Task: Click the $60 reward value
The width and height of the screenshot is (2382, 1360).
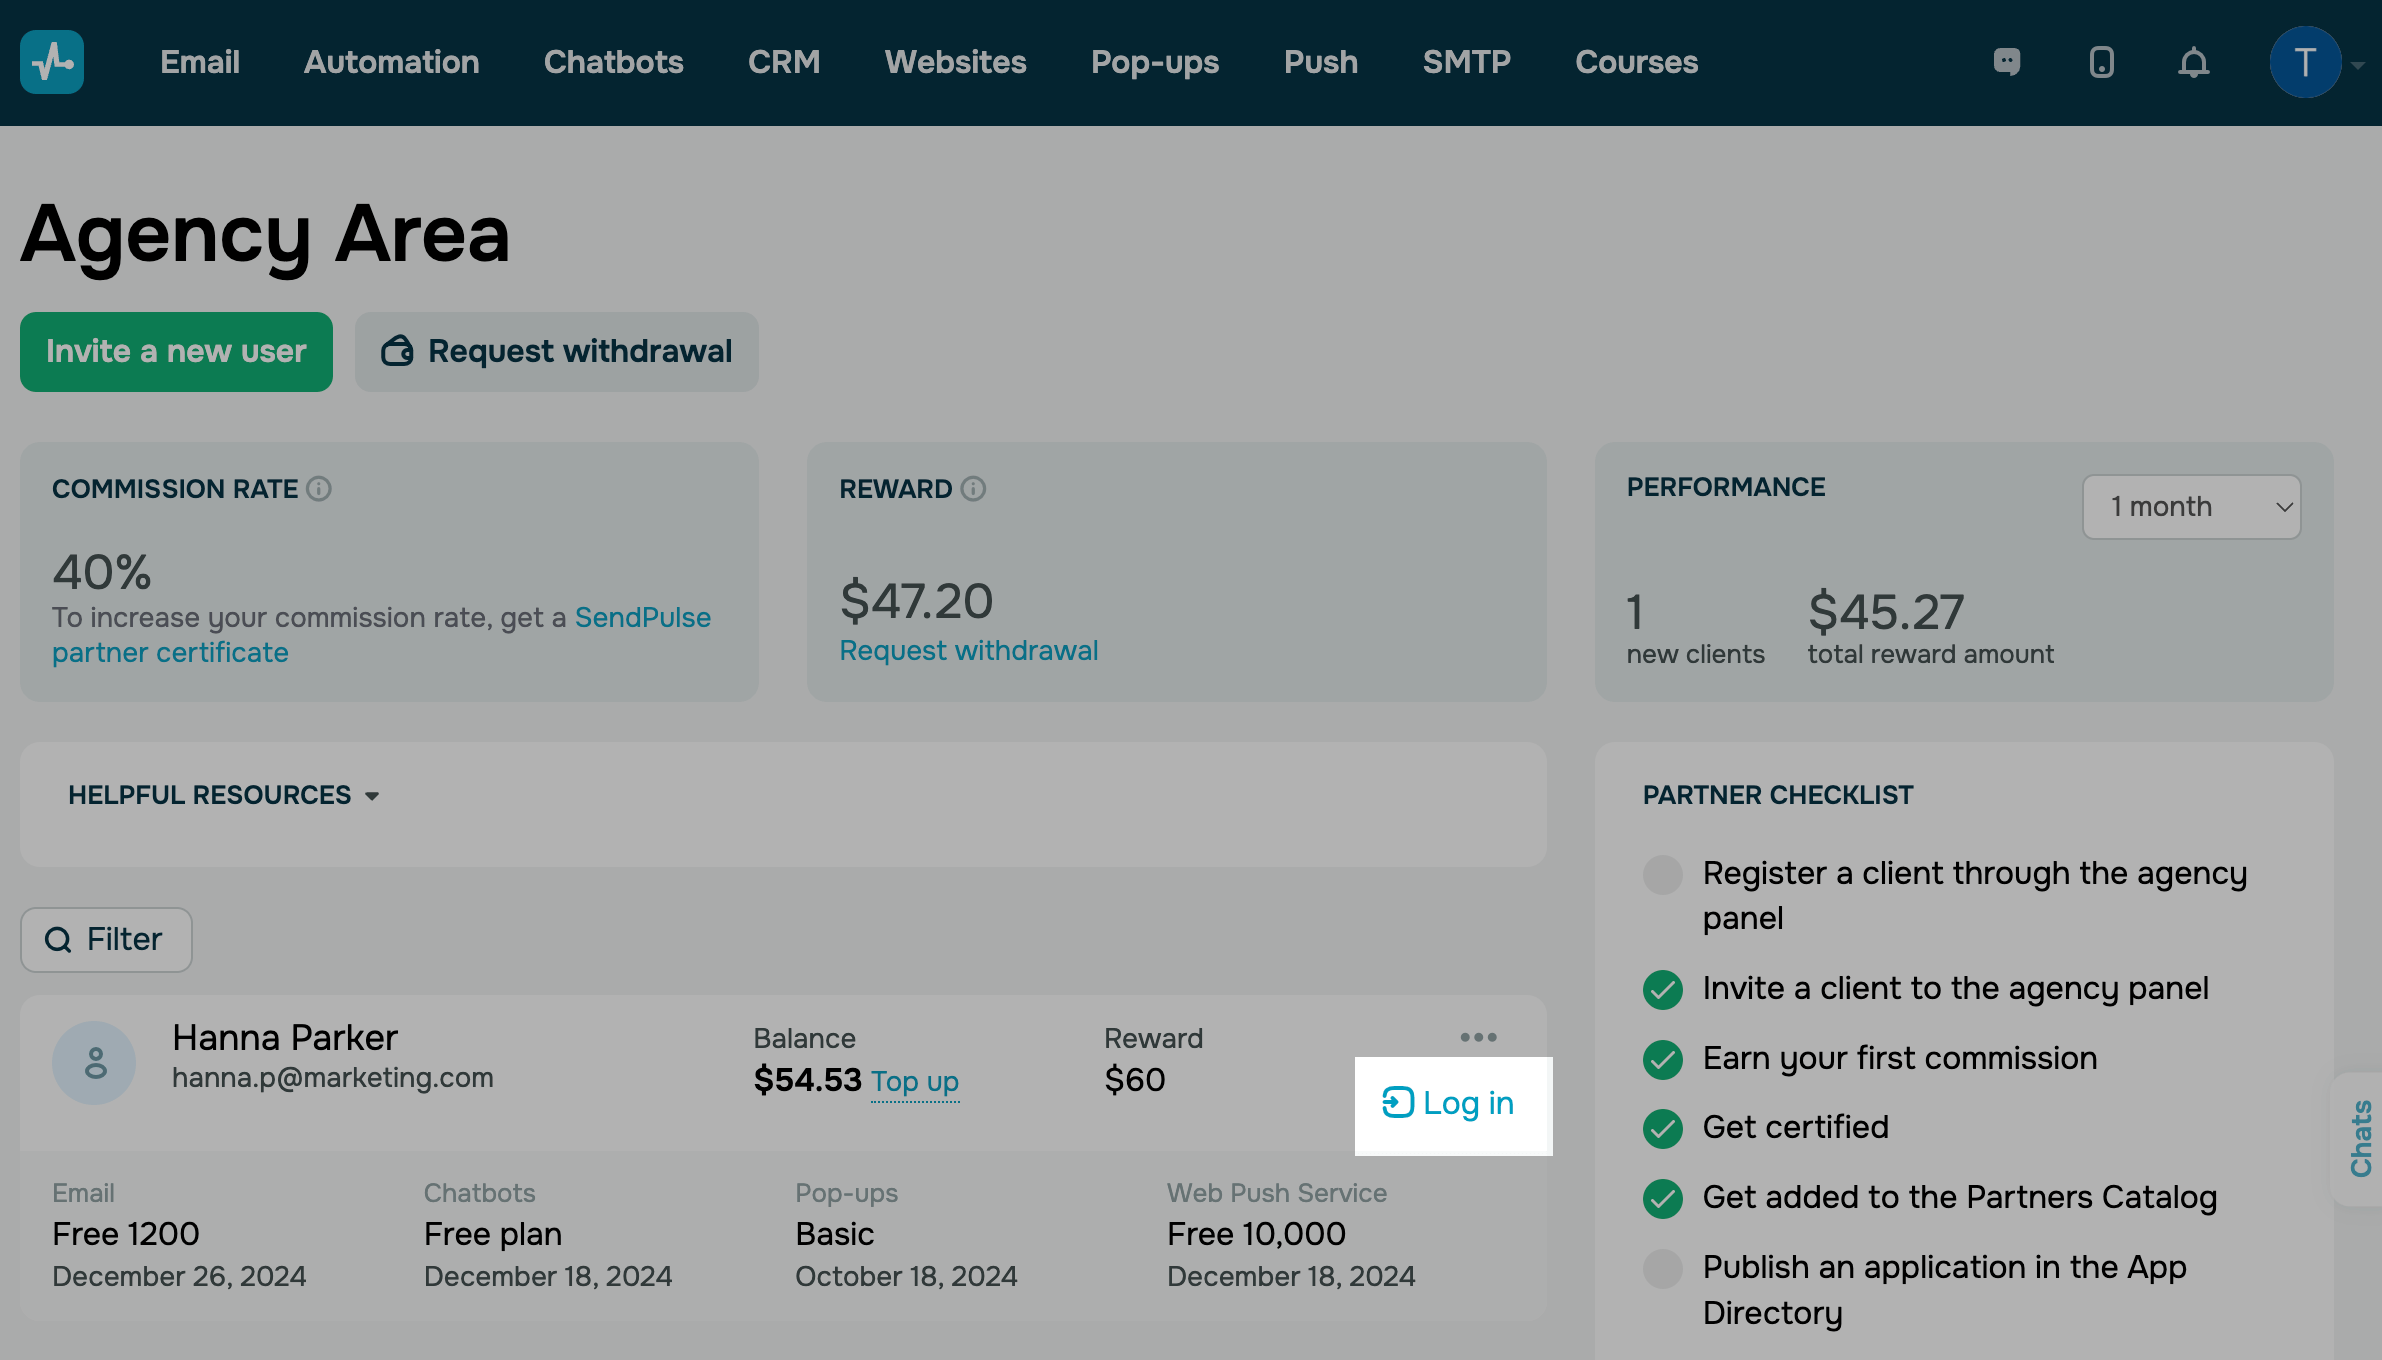Action: coord(1135,1080)
